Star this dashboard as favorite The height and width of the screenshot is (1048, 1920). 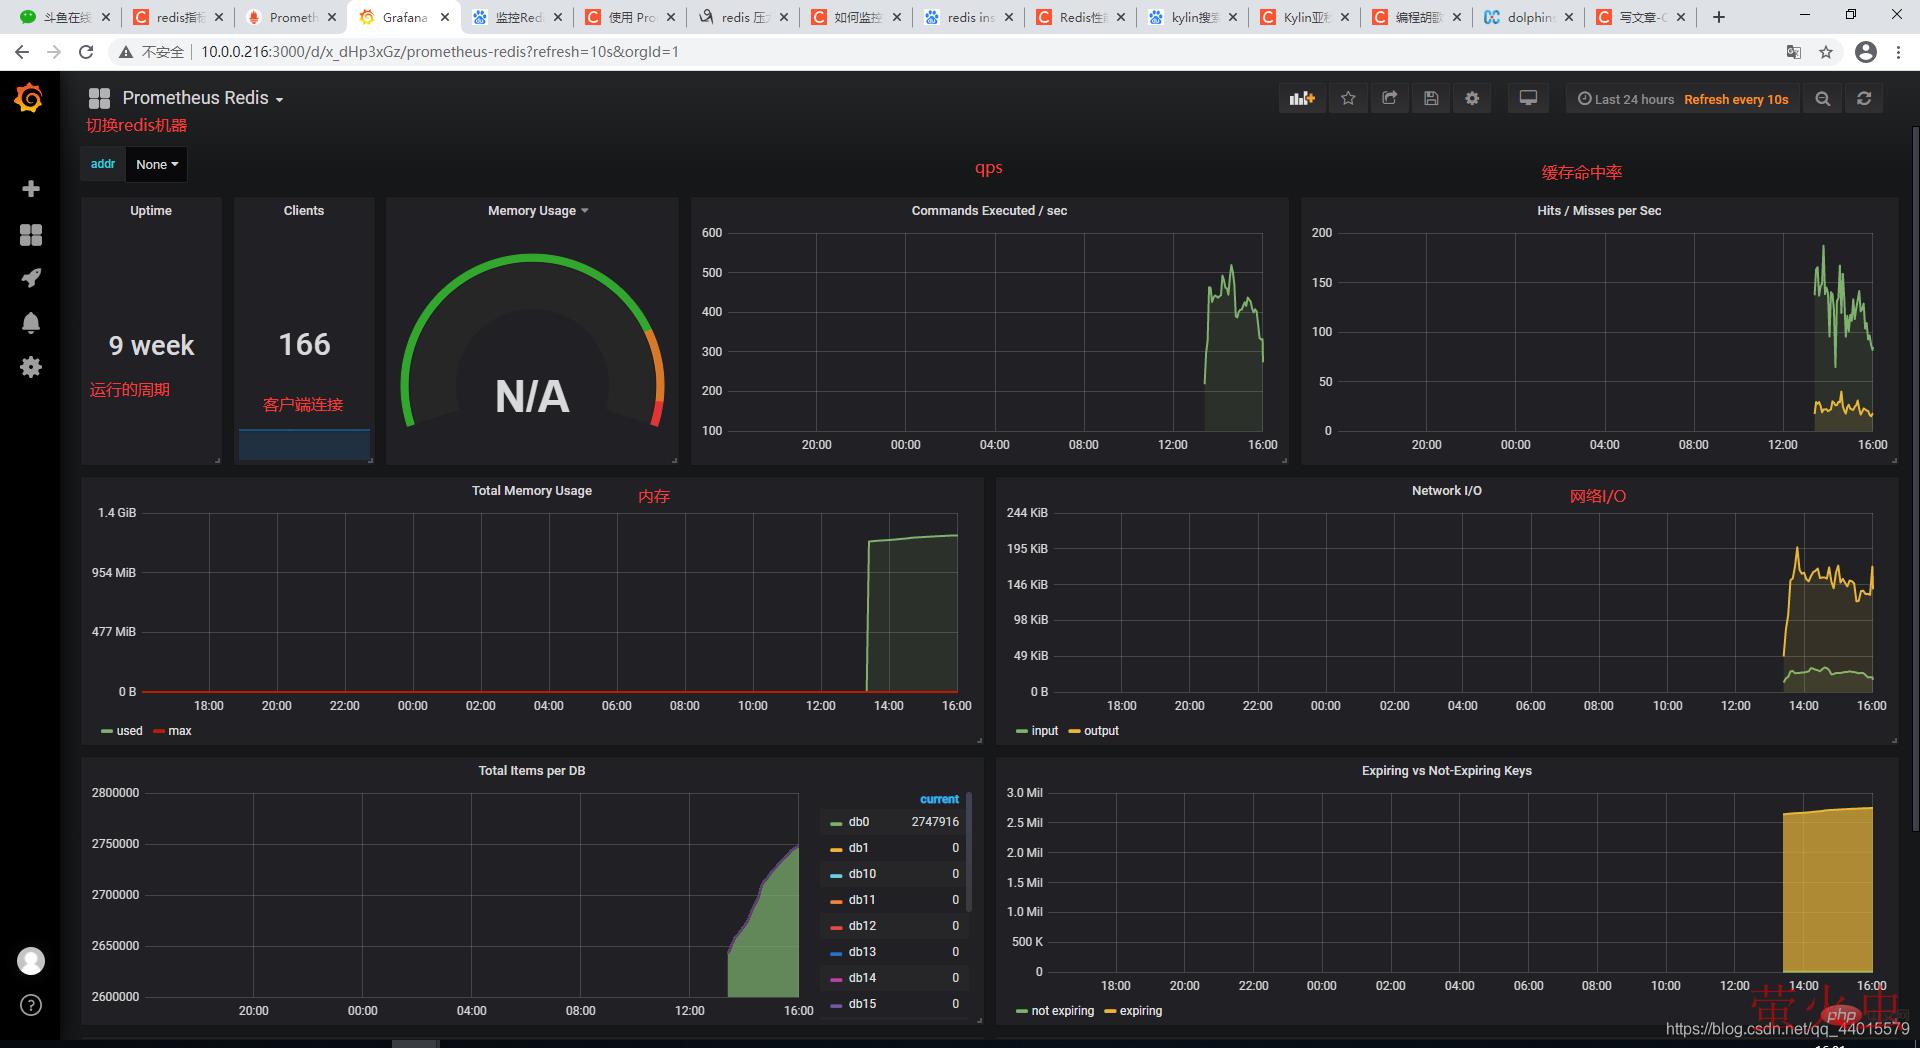pos(1348,99)
